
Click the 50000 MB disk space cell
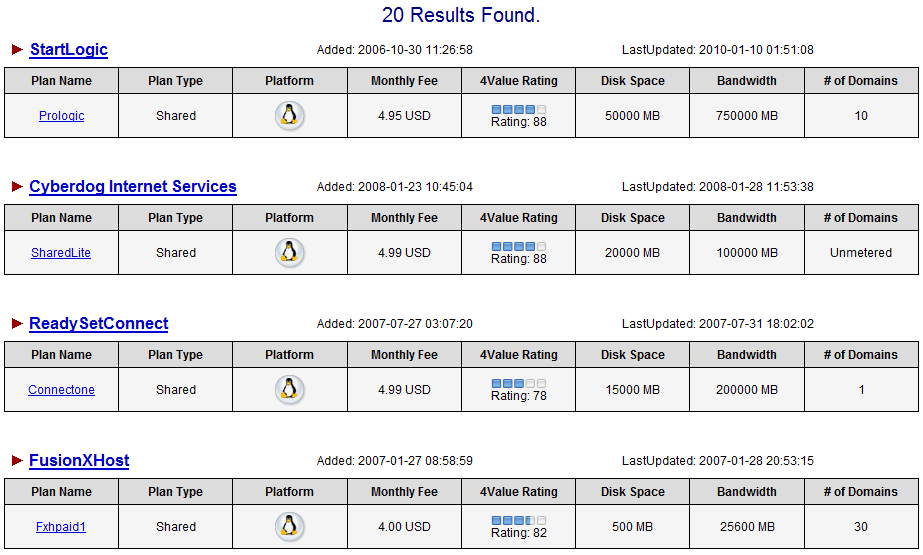tap(632, 116)
